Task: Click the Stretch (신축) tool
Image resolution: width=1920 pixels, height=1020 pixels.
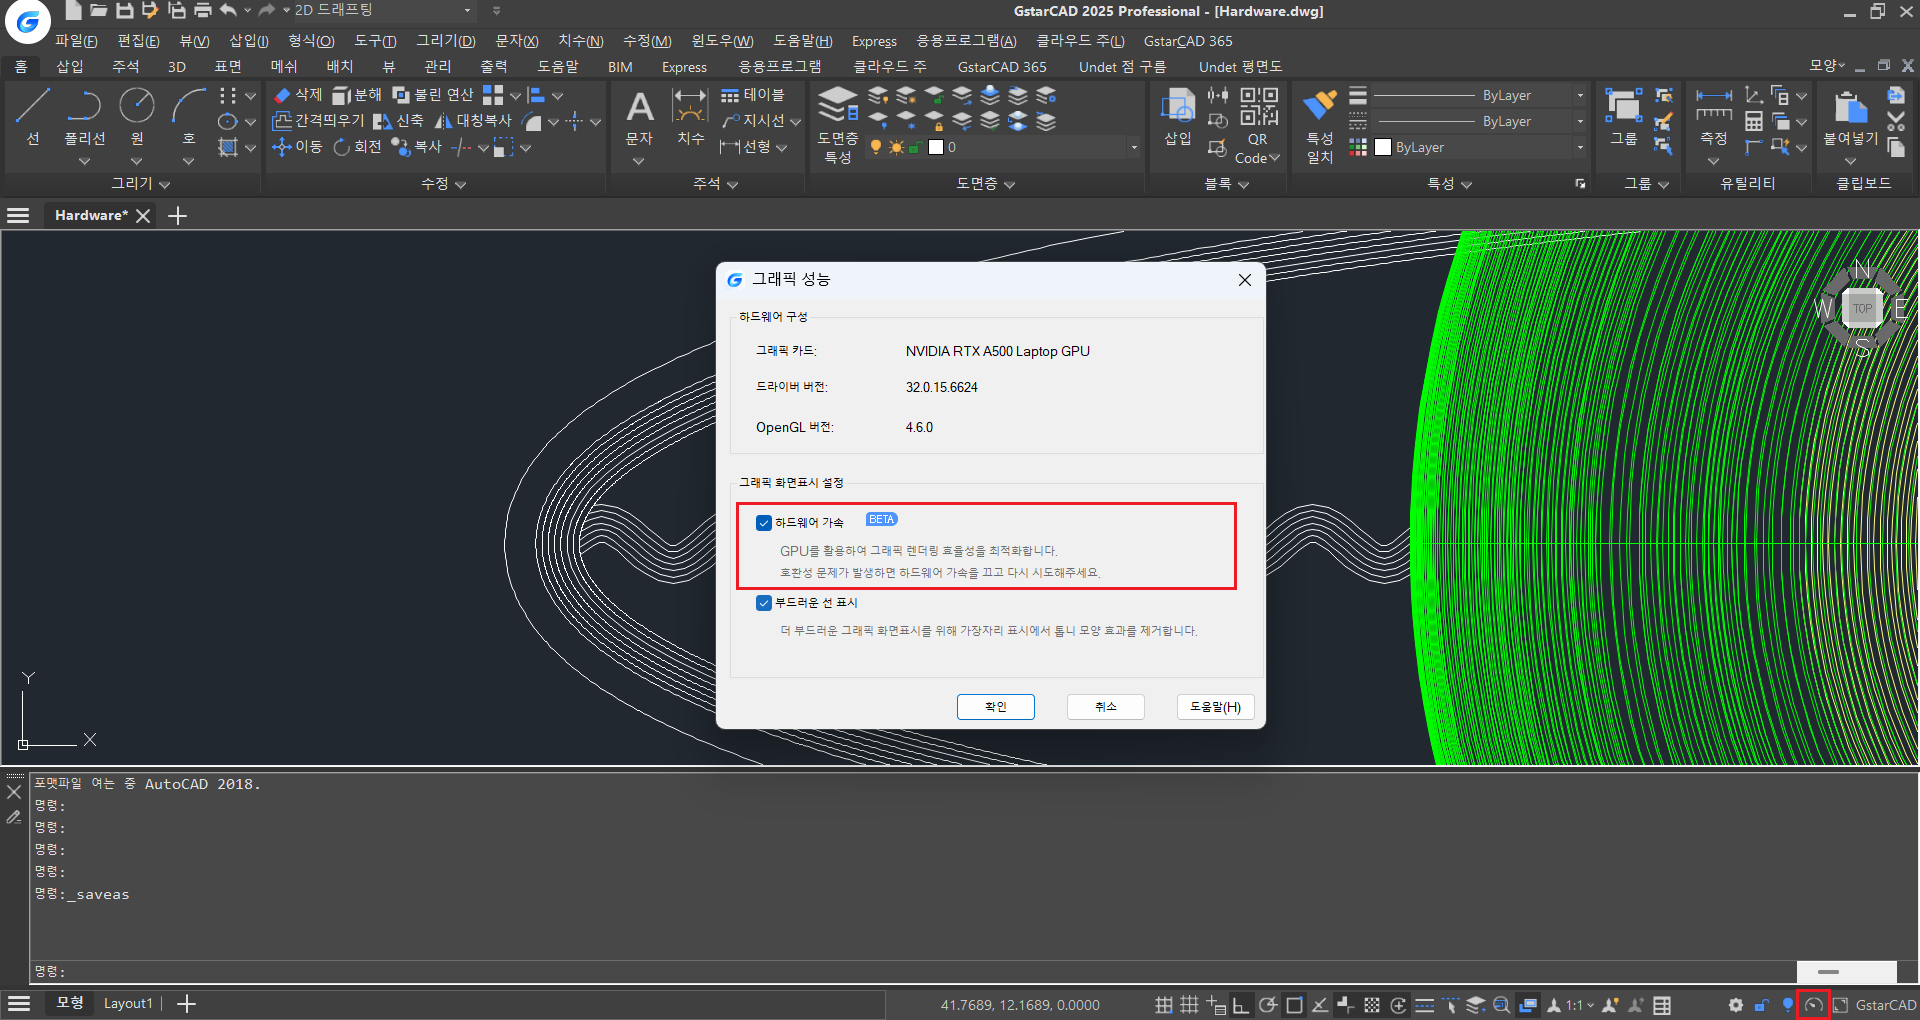Action: tap(398, 121)
